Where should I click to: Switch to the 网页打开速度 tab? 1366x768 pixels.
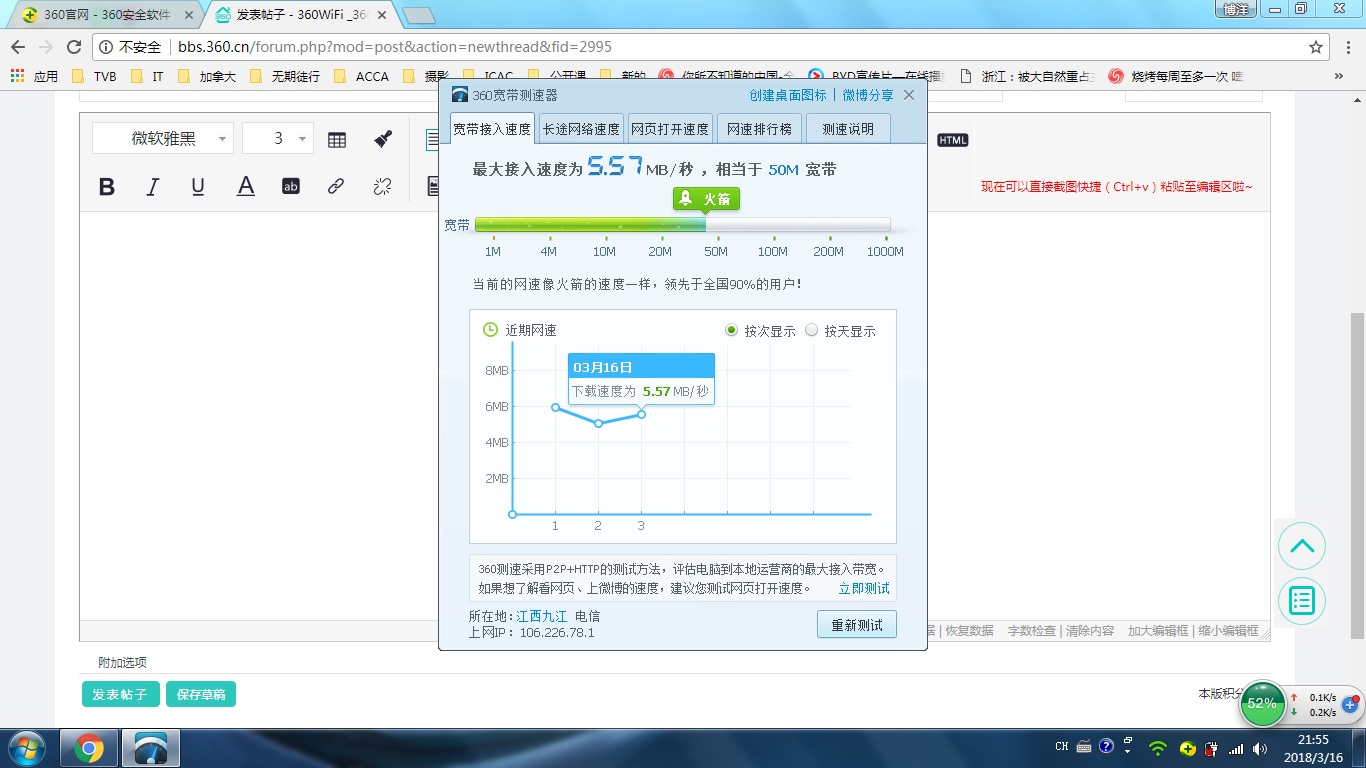[x=669, y=129]
